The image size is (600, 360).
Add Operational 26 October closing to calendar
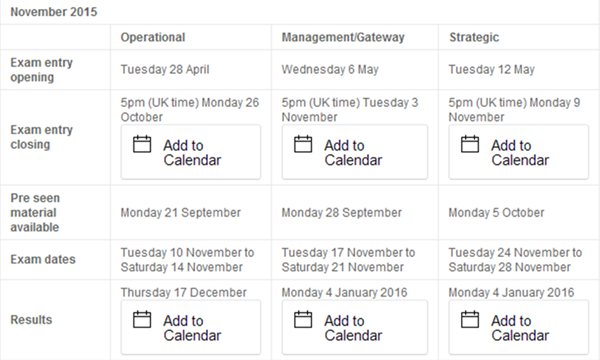coord(191,152)
